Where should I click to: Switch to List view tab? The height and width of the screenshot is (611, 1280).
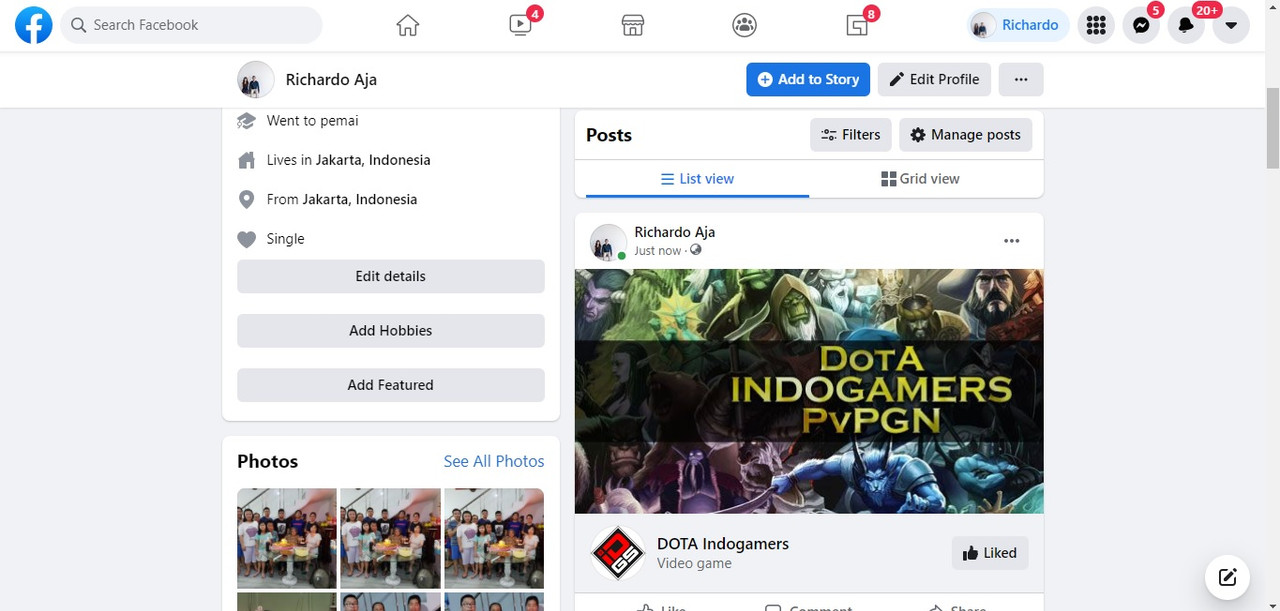click(x=697, y=179)
